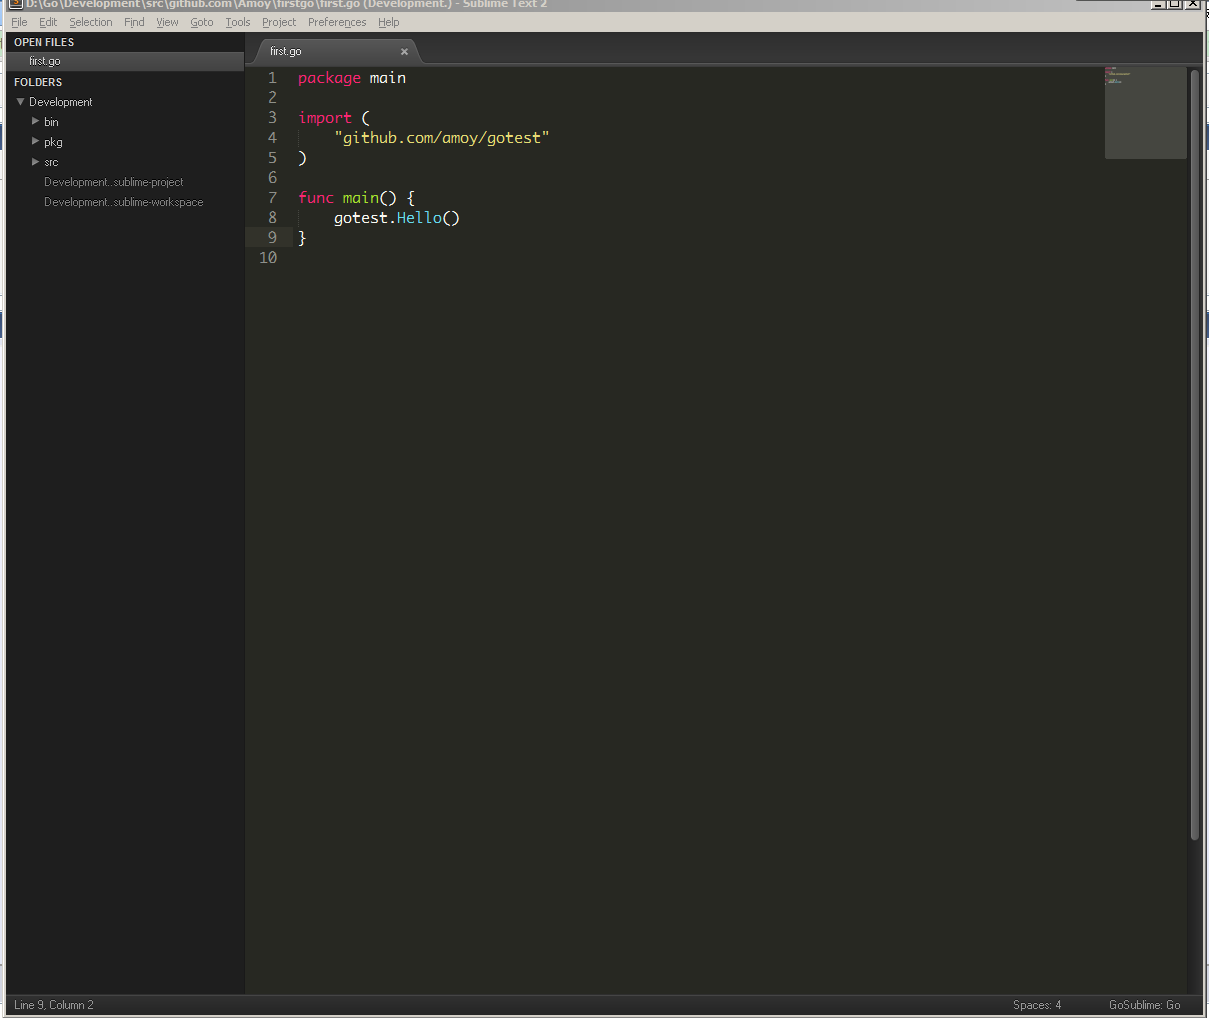Change indentation via Spaces: 4
Image resolution: width=1209 pixels, height=1018 pixels.
click(x=1037, y=1005)
